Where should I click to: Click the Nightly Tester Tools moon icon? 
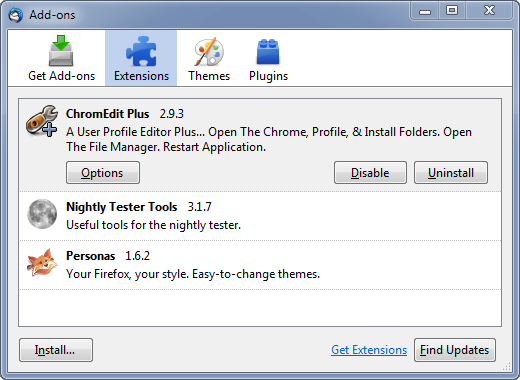coord(42,214)
